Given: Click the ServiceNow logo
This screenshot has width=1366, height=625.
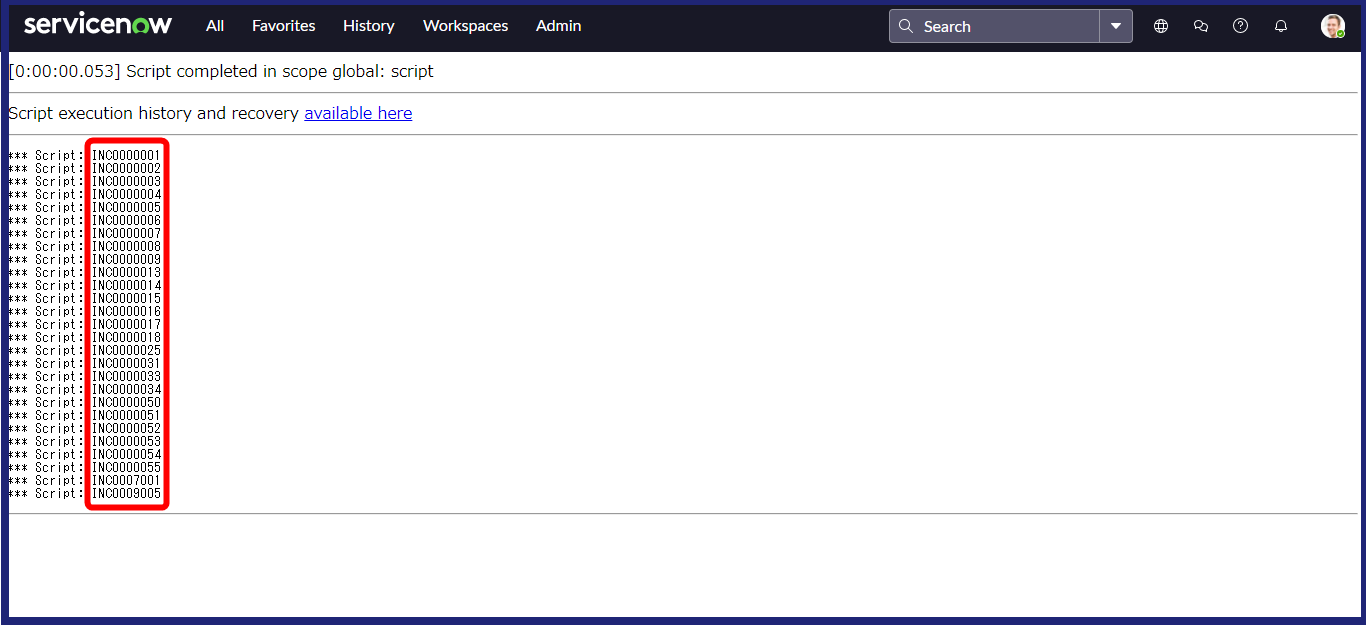Looking at the screenshot, I should (x=98, y=25).
